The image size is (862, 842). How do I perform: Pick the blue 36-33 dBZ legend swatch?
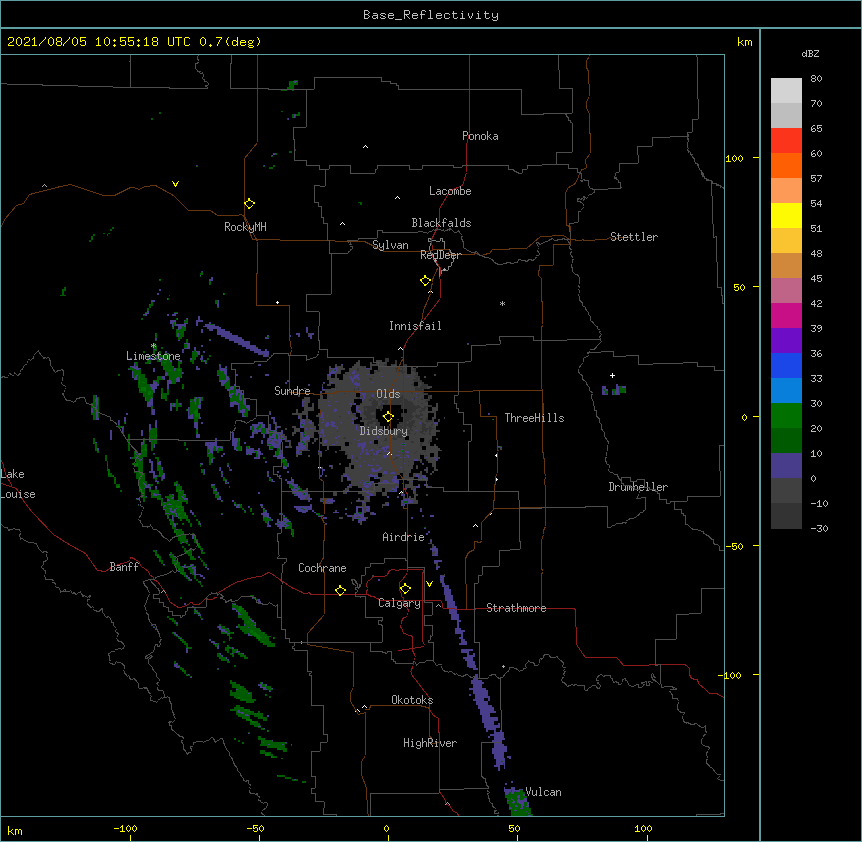[786, 365]
